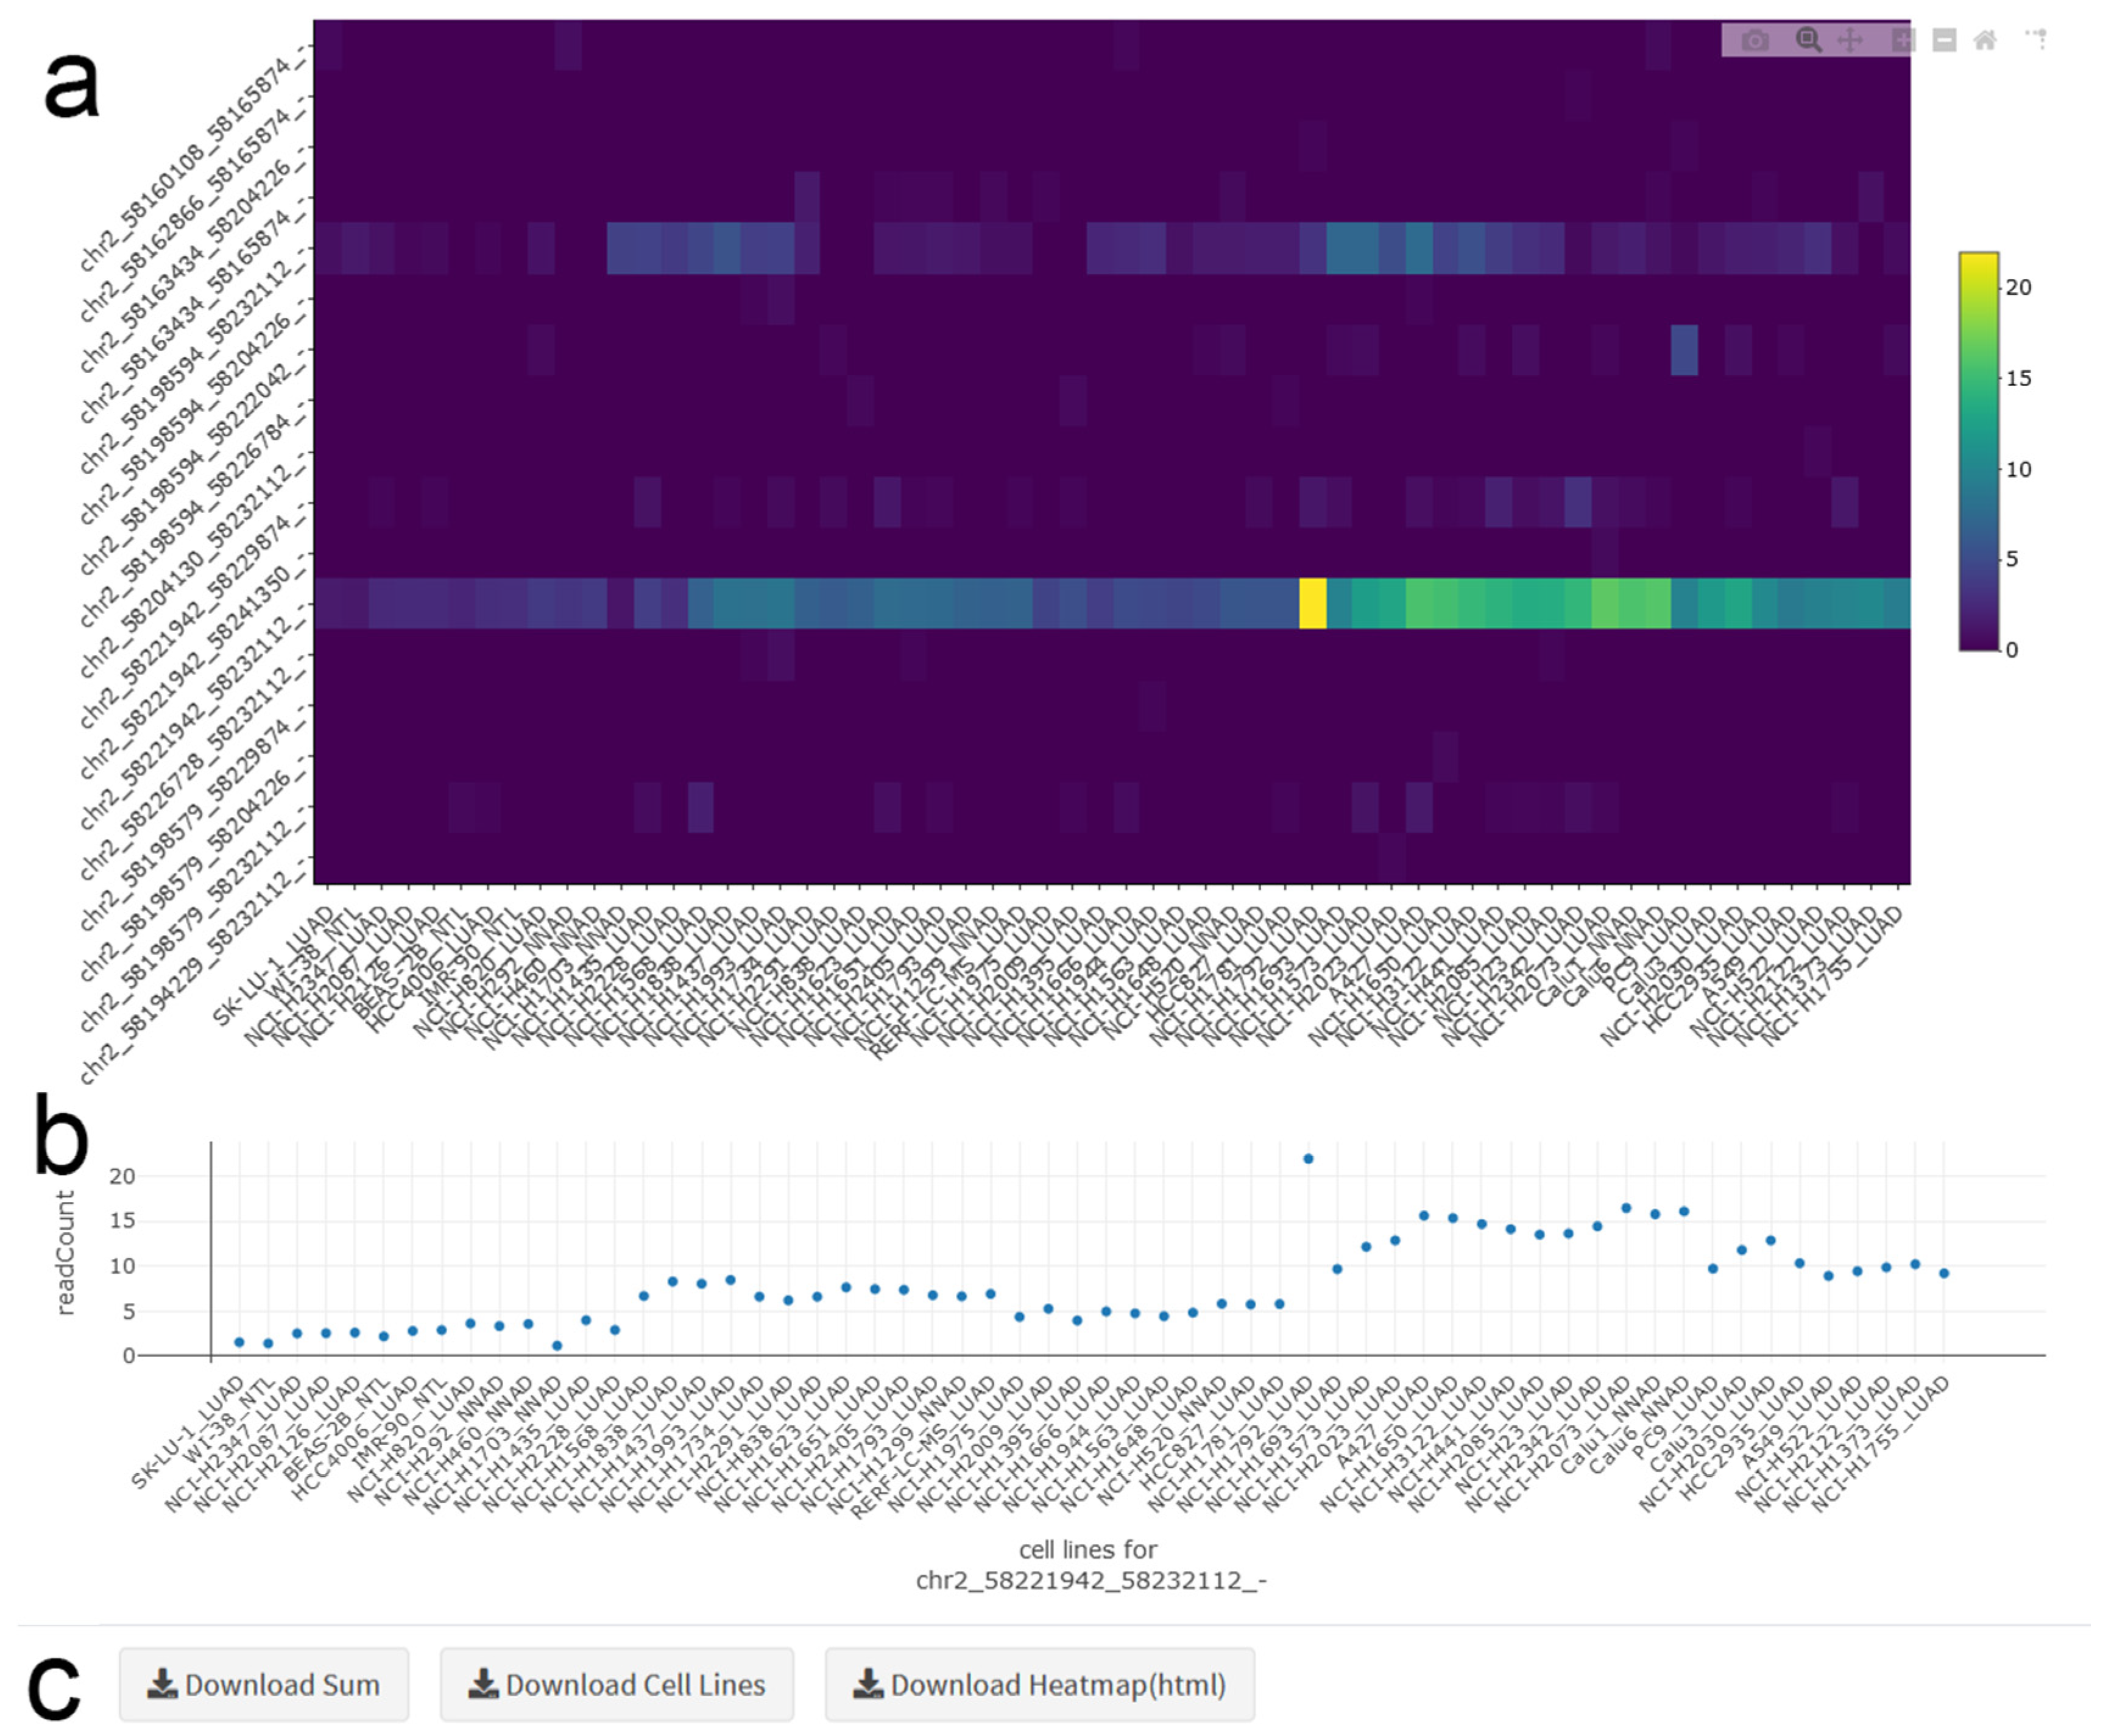The height and width of the screenshot is (1736, 2111).
Task: Select the Zoom magnifier tool in modebar
Action: pos(1808,40)
